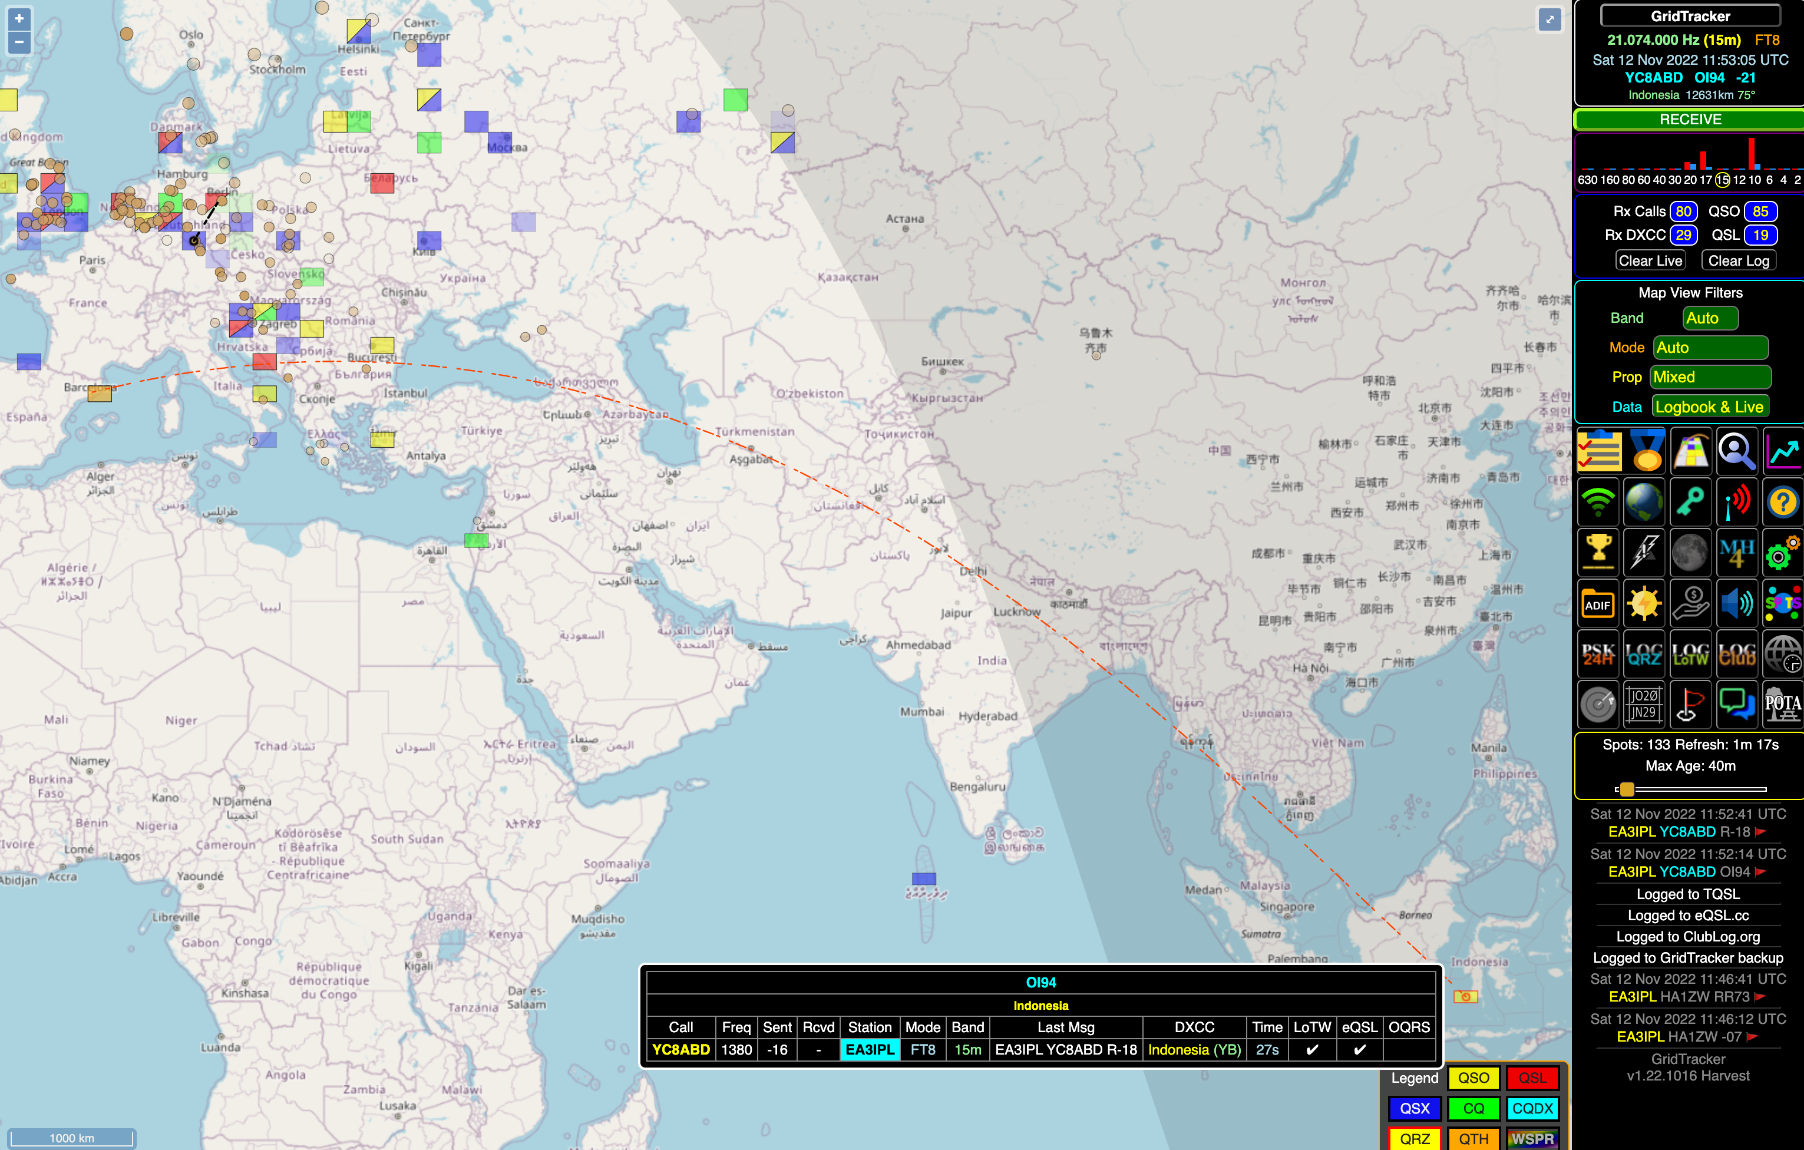
Task: Click the gray radar target icon
Action: point(1599,704)
